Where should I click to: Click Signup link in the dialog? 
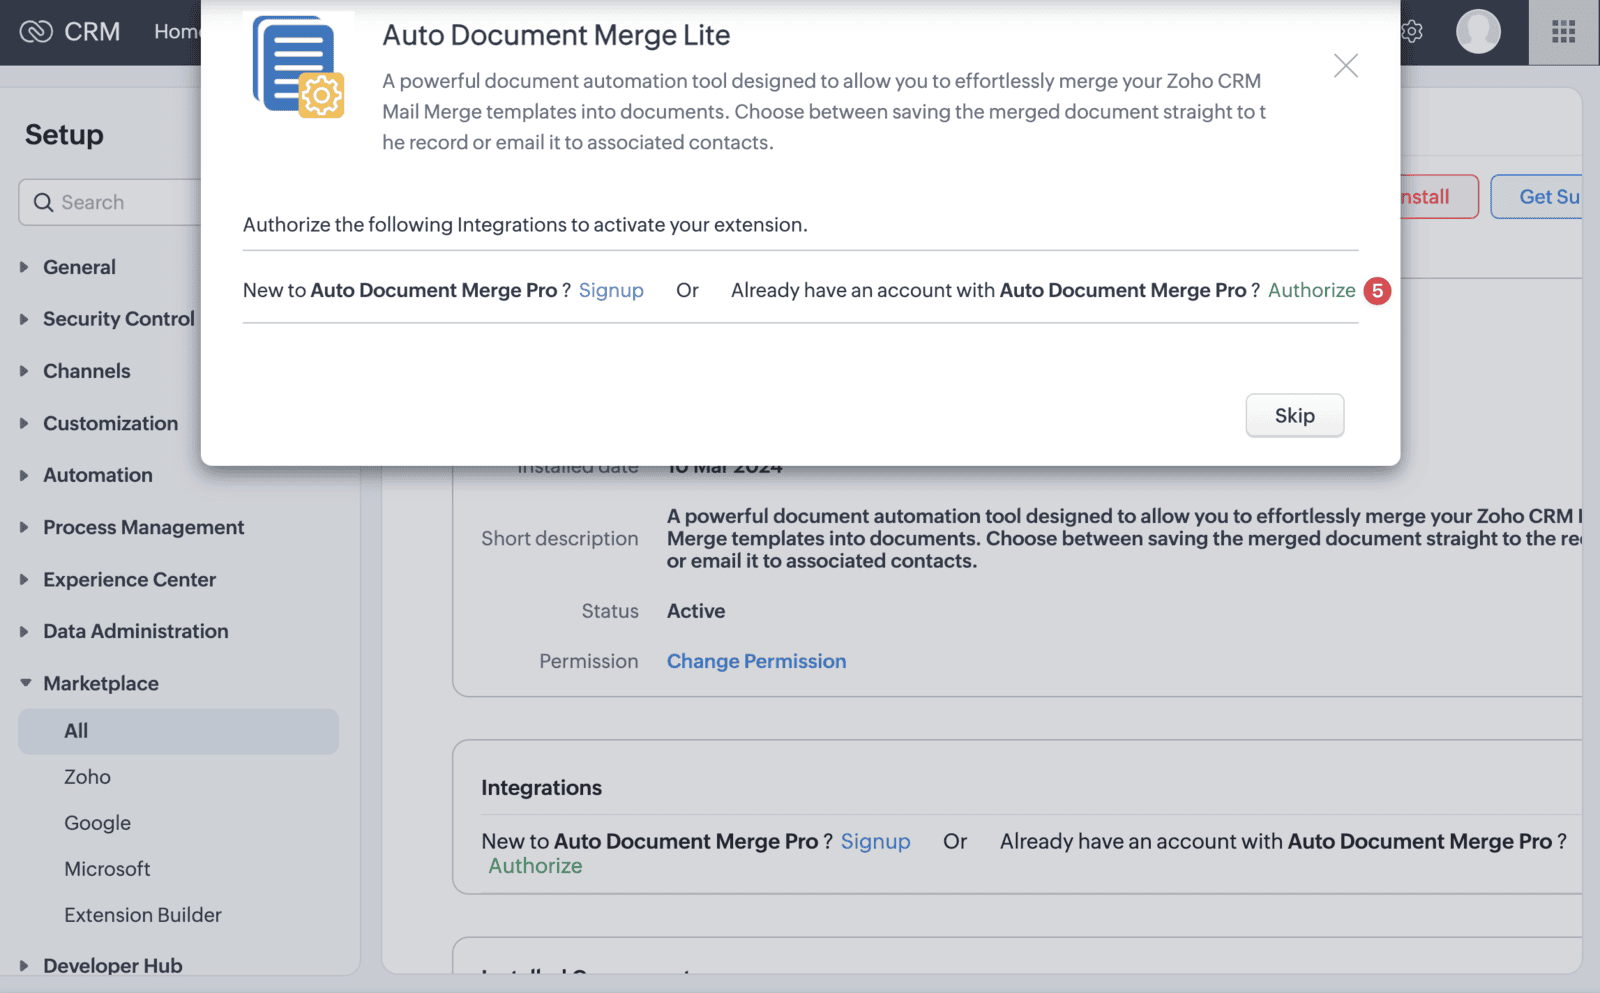[x=611, y=290]
